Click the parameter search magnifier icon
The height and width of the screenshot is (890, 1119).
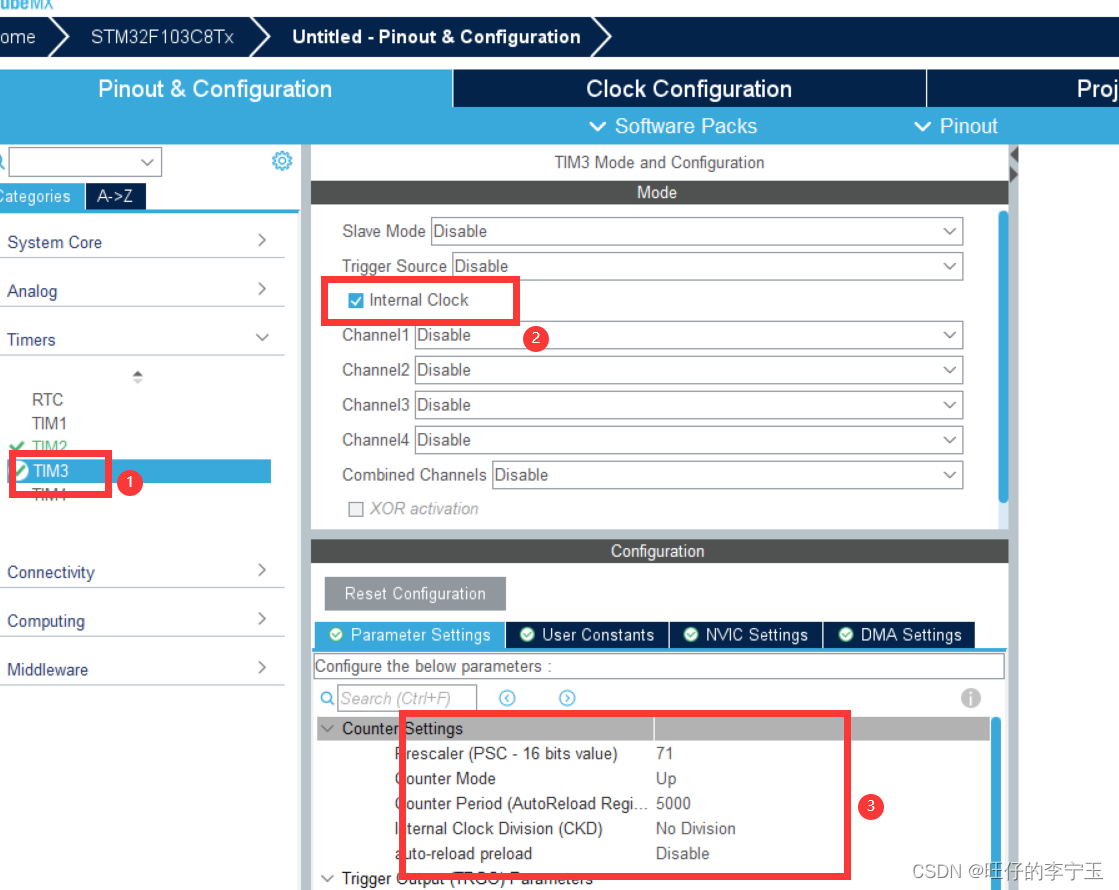click(x=327, y=698)
